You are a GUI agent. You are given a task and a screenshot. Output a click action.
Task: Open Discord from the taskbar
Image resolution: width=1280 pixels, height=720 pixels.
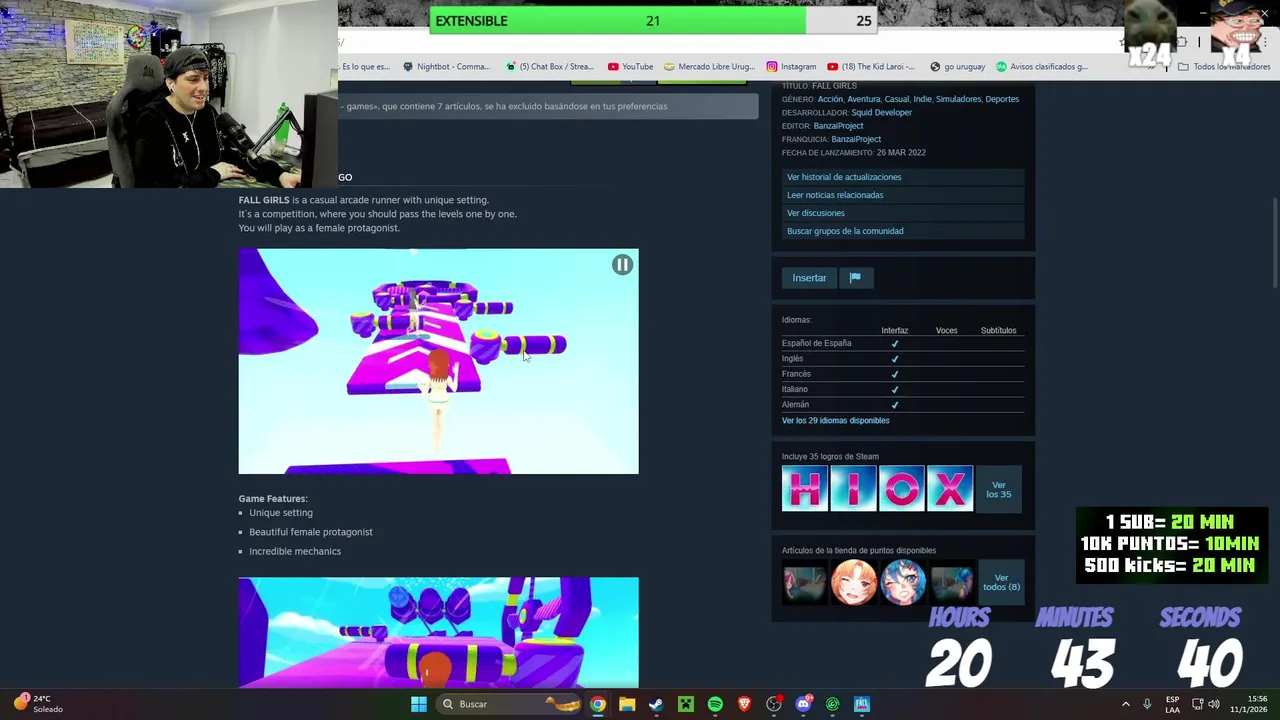[803, 704]
